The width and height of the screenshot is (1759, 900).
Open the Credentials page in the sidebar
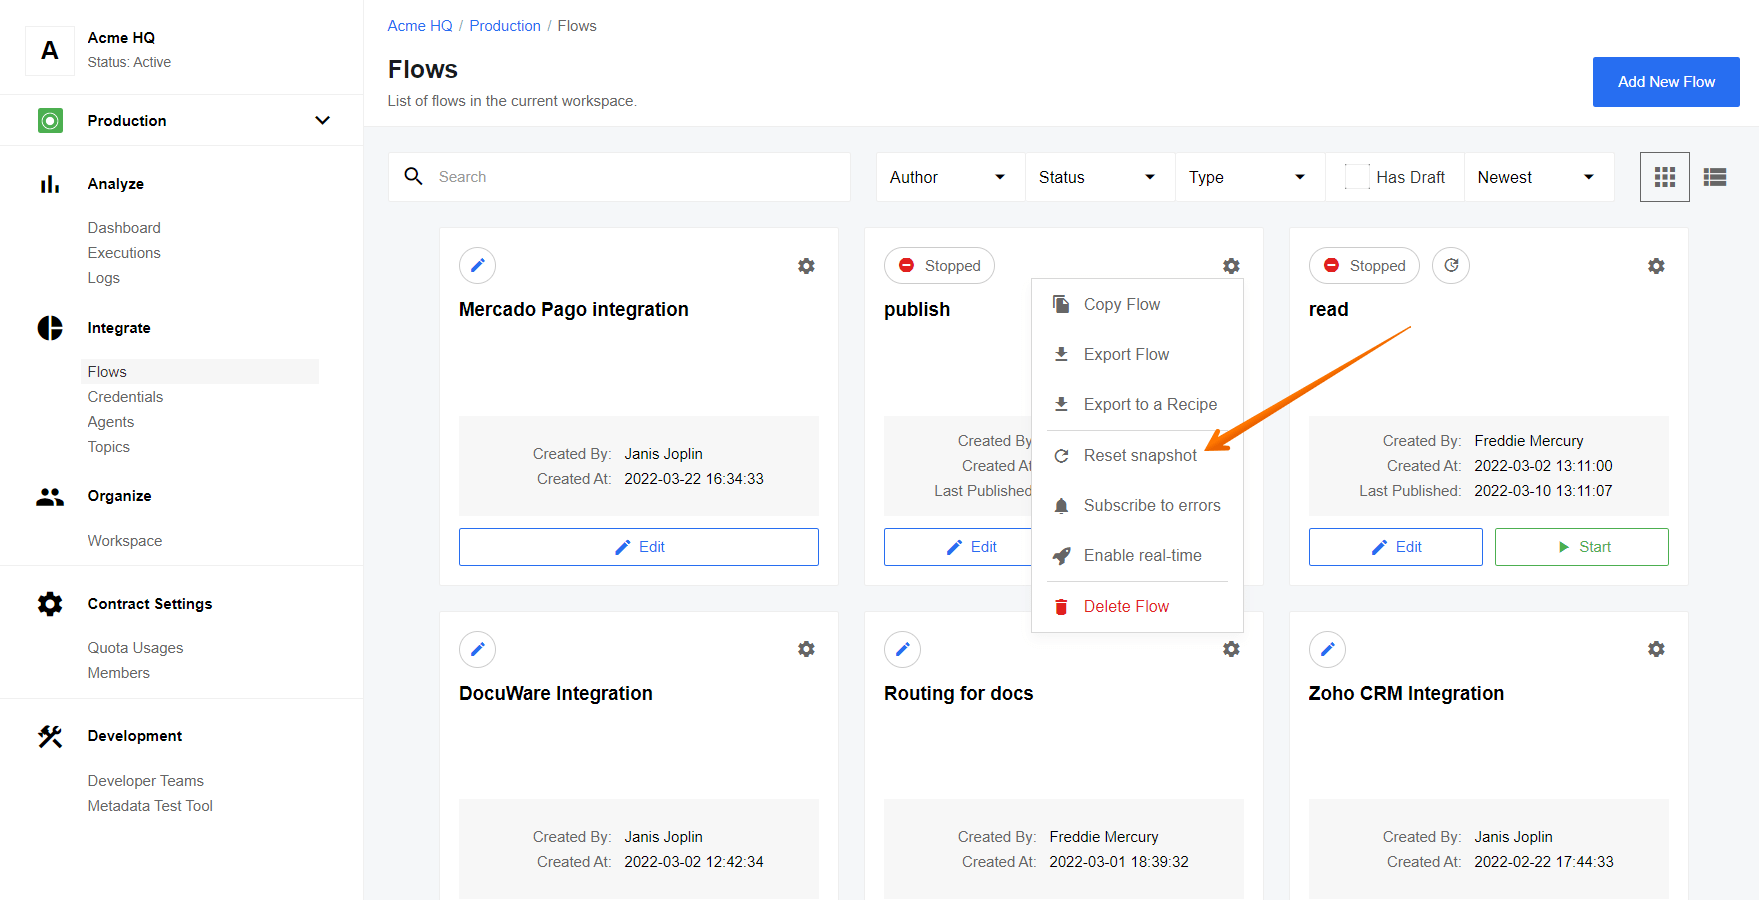point(125,396)
